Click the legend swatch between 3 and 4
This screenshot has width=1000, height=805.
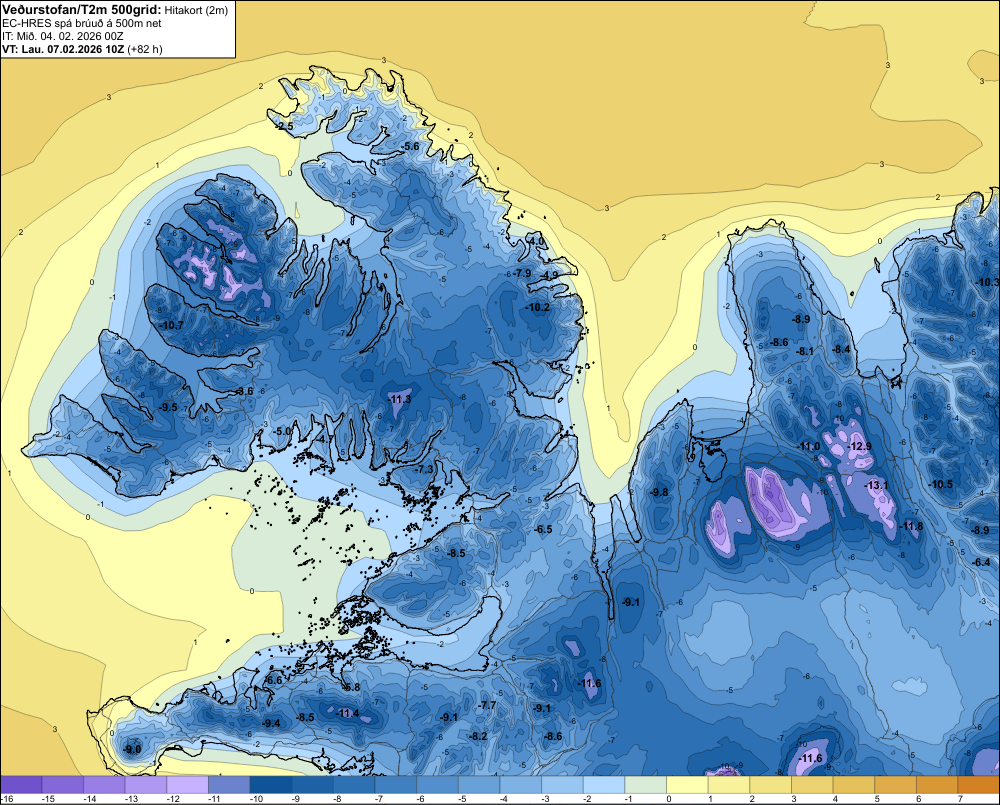(812, 784)
